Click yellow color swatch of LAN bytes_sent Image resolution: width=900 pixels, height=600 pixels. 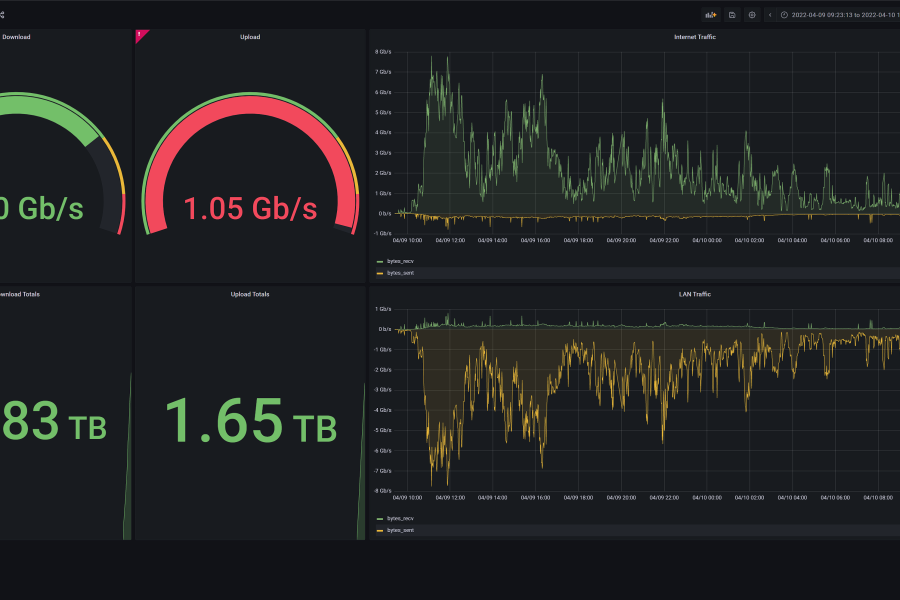point(379,530)
